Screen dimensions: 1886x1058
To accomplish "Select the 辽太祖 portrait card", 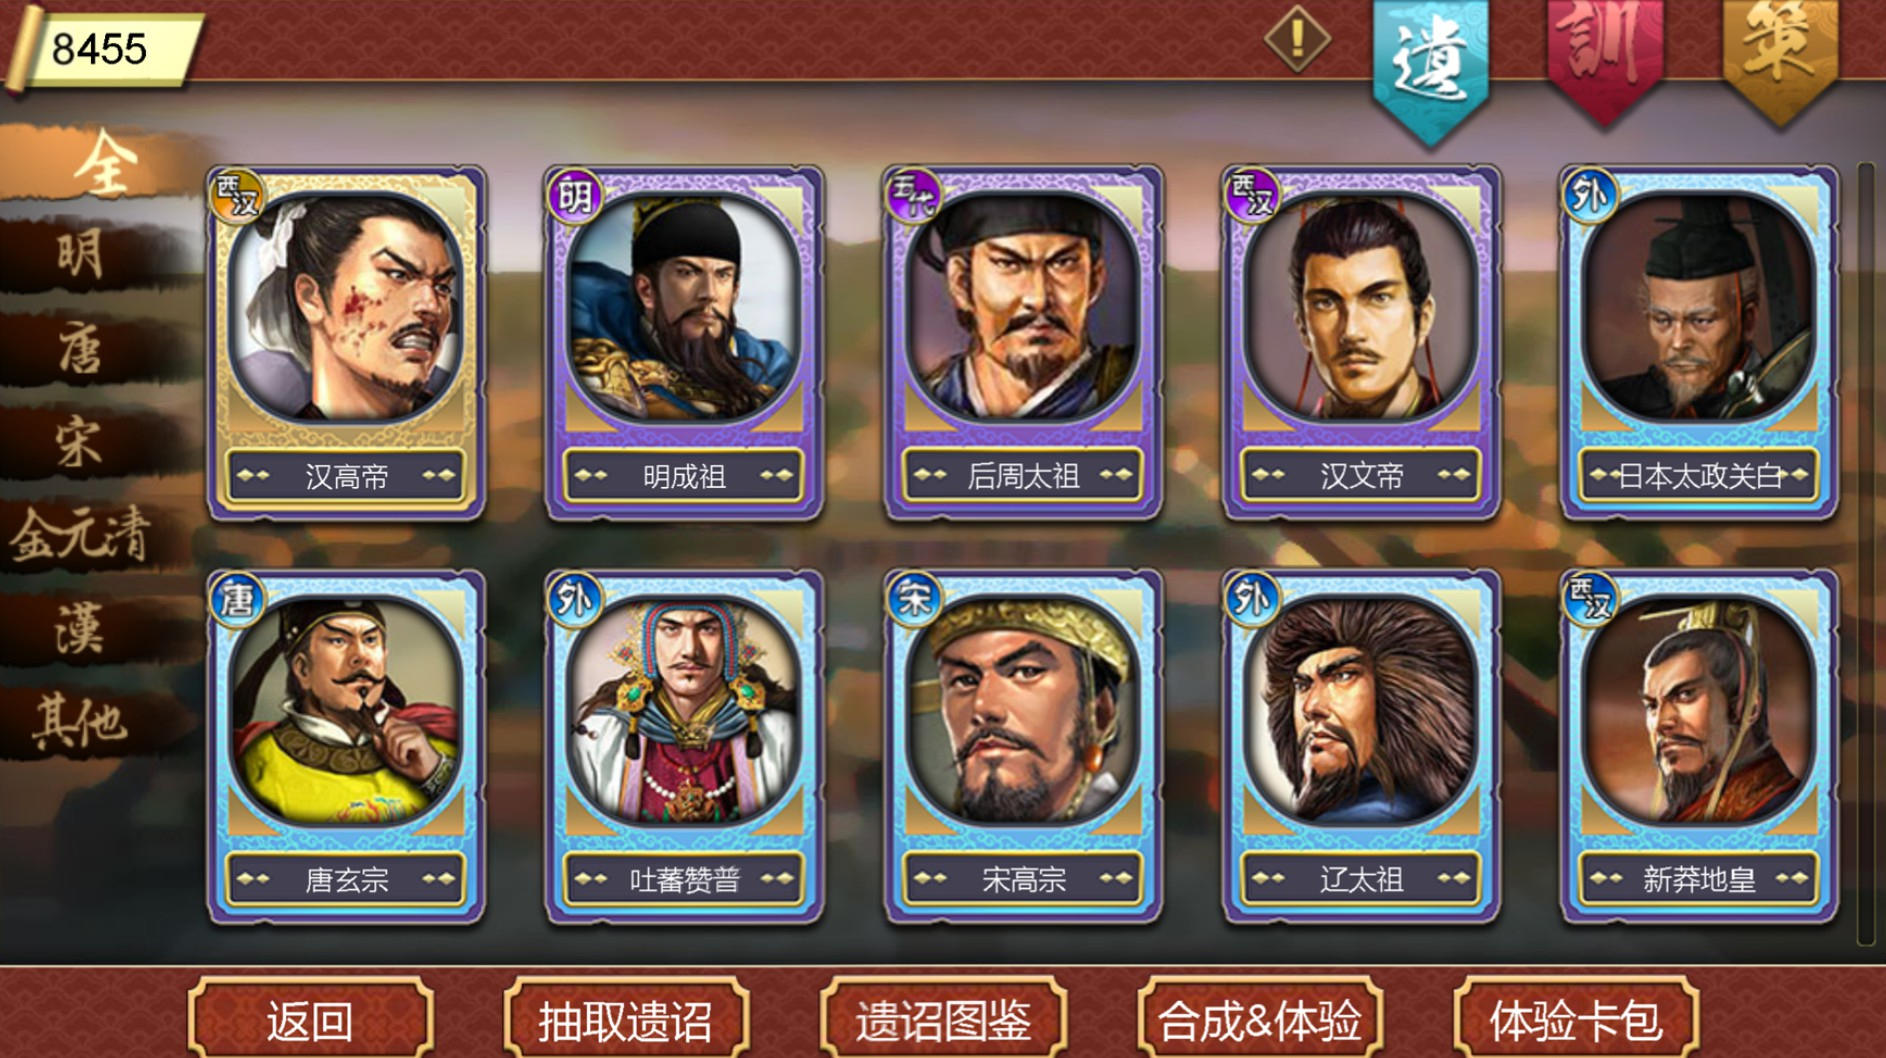I will coord(1361,746).
